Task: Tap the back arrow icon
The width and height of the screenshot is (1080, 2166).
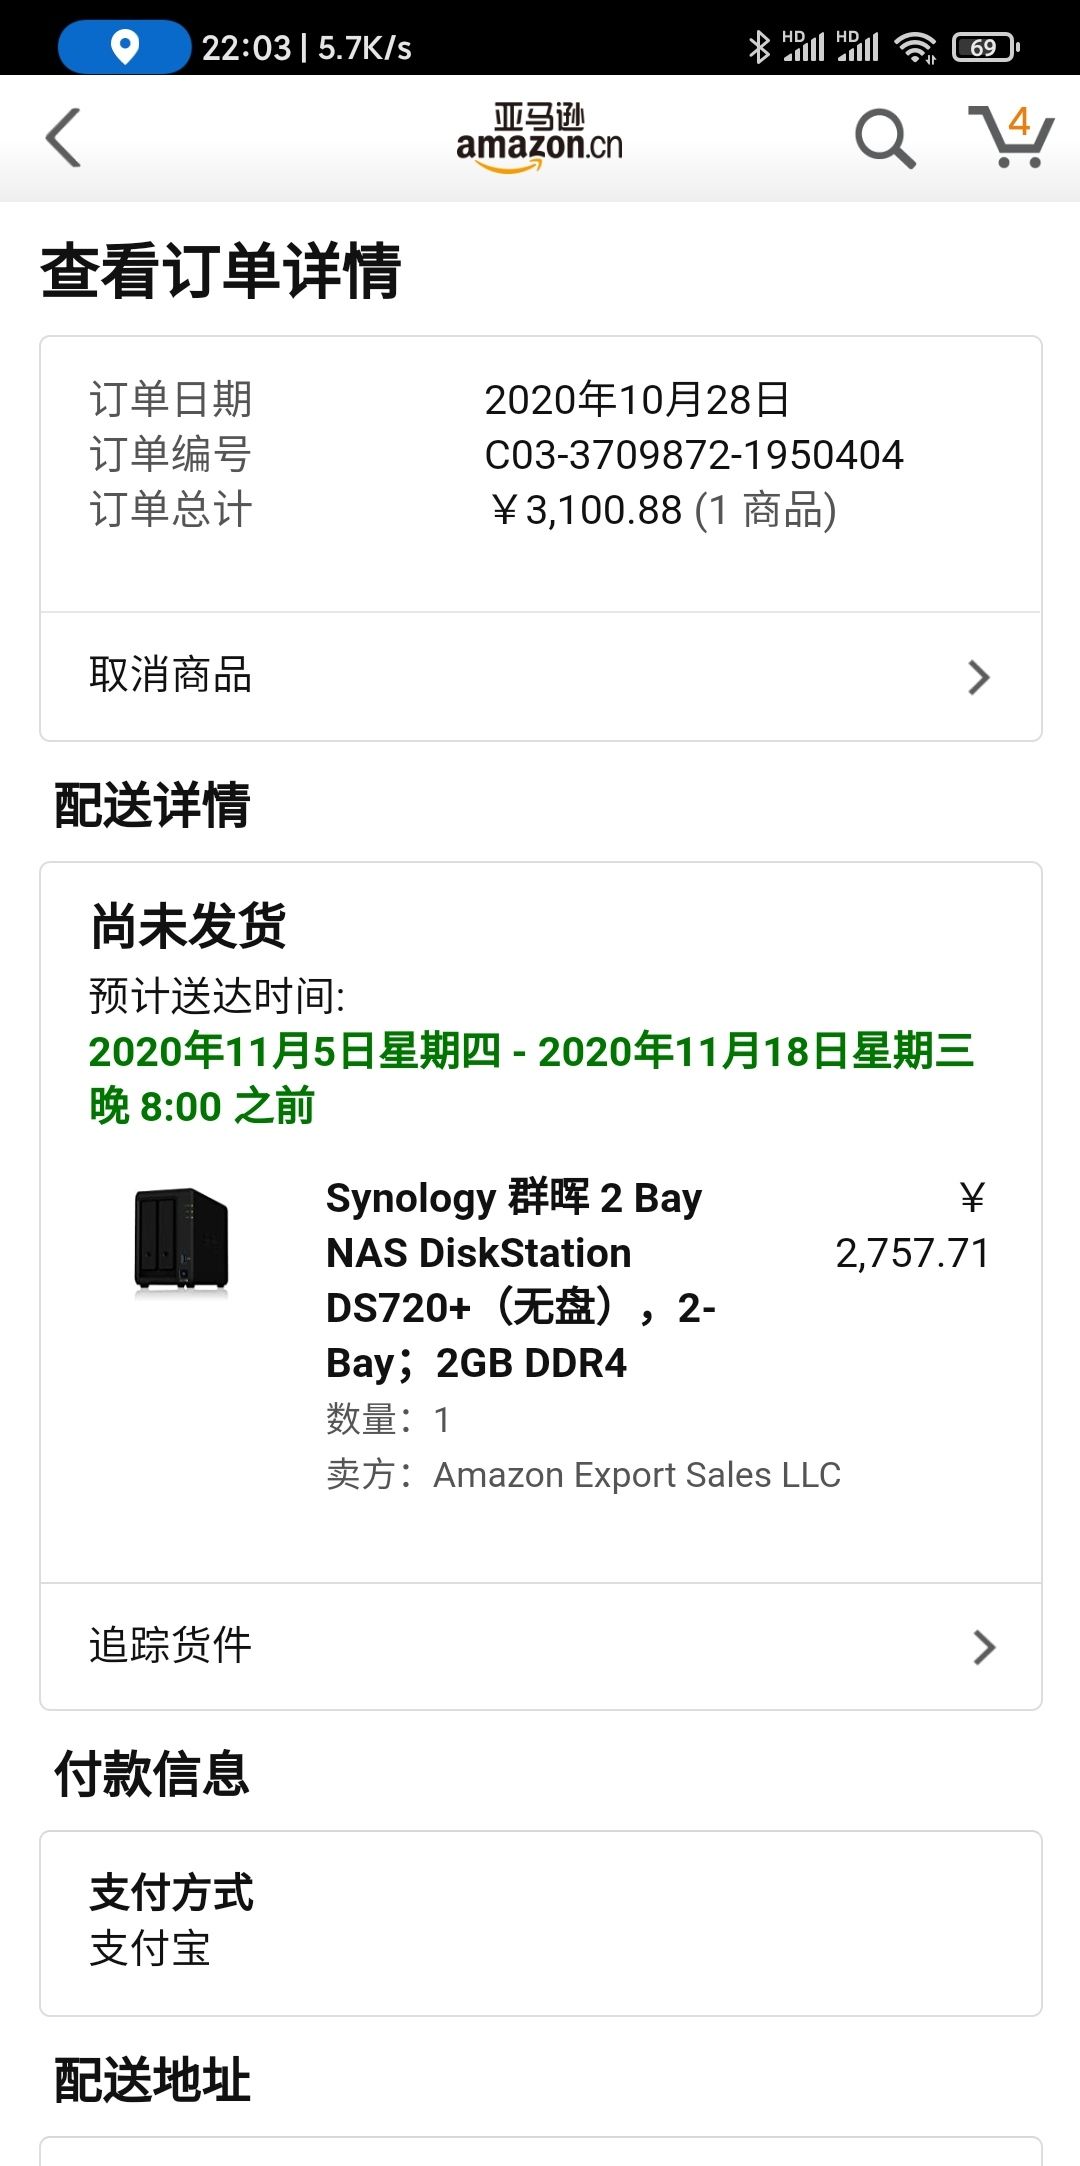Action: [x=63, y=138]
